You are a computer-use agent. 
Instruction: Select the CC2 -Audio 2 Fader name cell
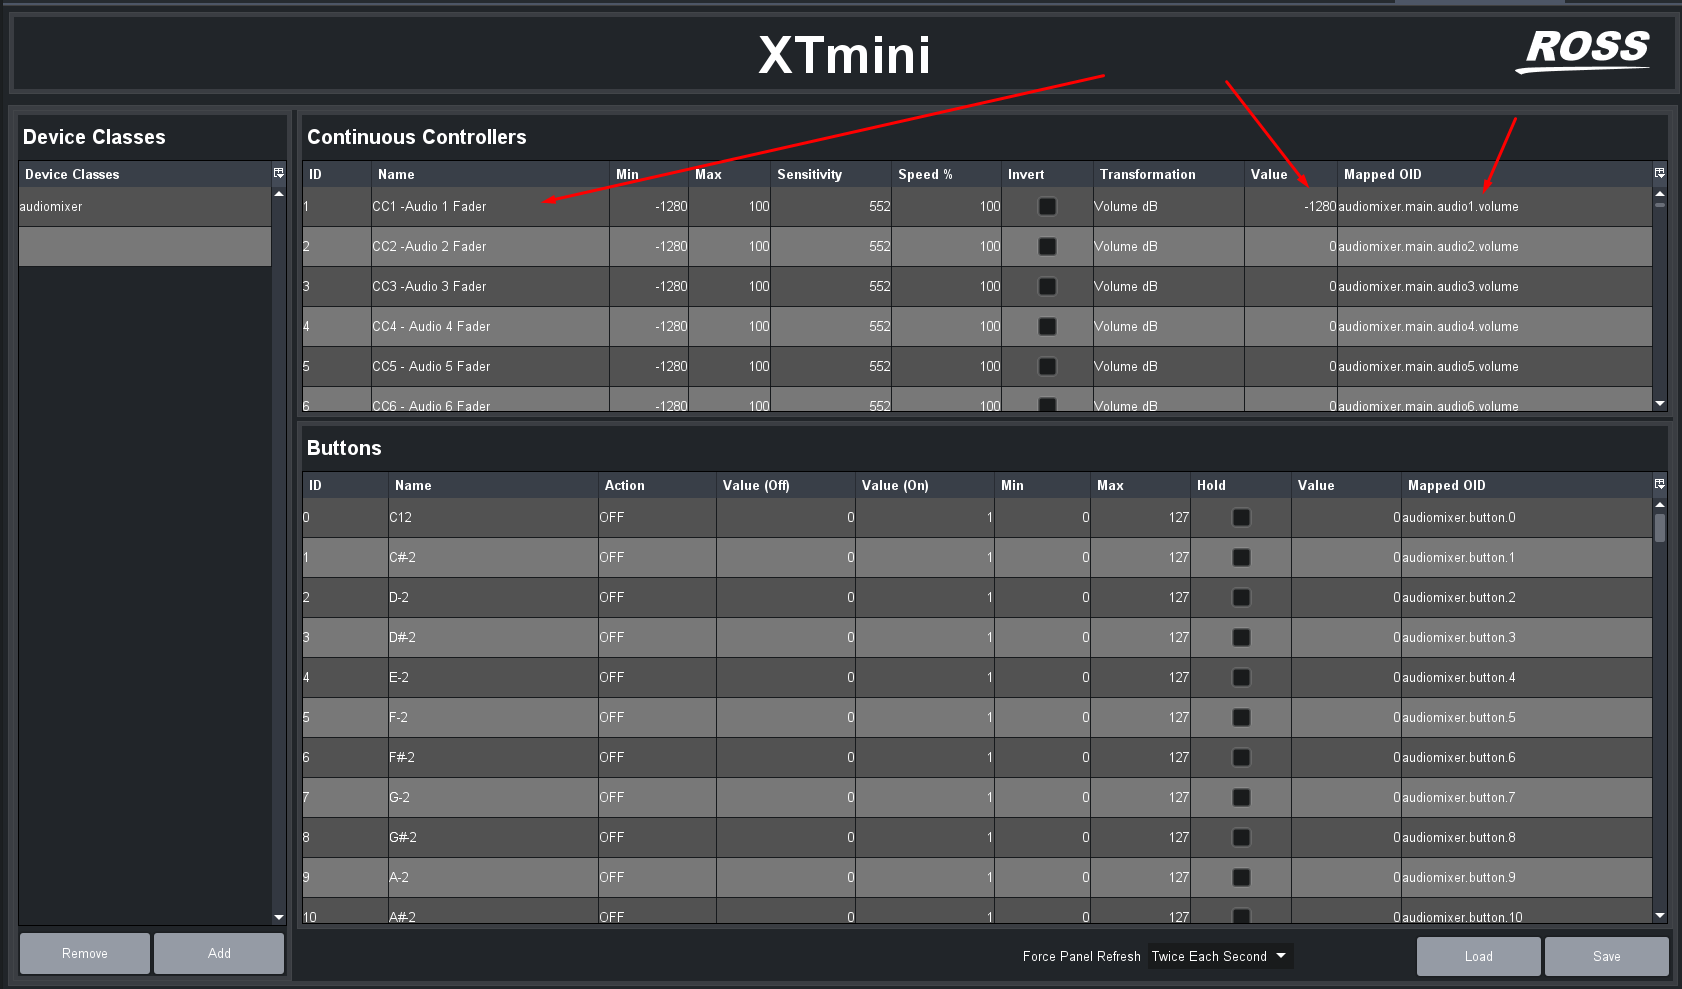click(490, 246)
